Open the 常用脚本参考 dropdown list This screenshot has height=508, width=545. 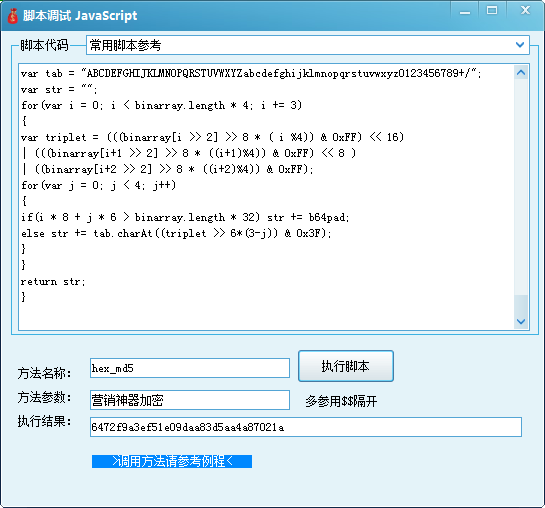[x=308, y=45]
